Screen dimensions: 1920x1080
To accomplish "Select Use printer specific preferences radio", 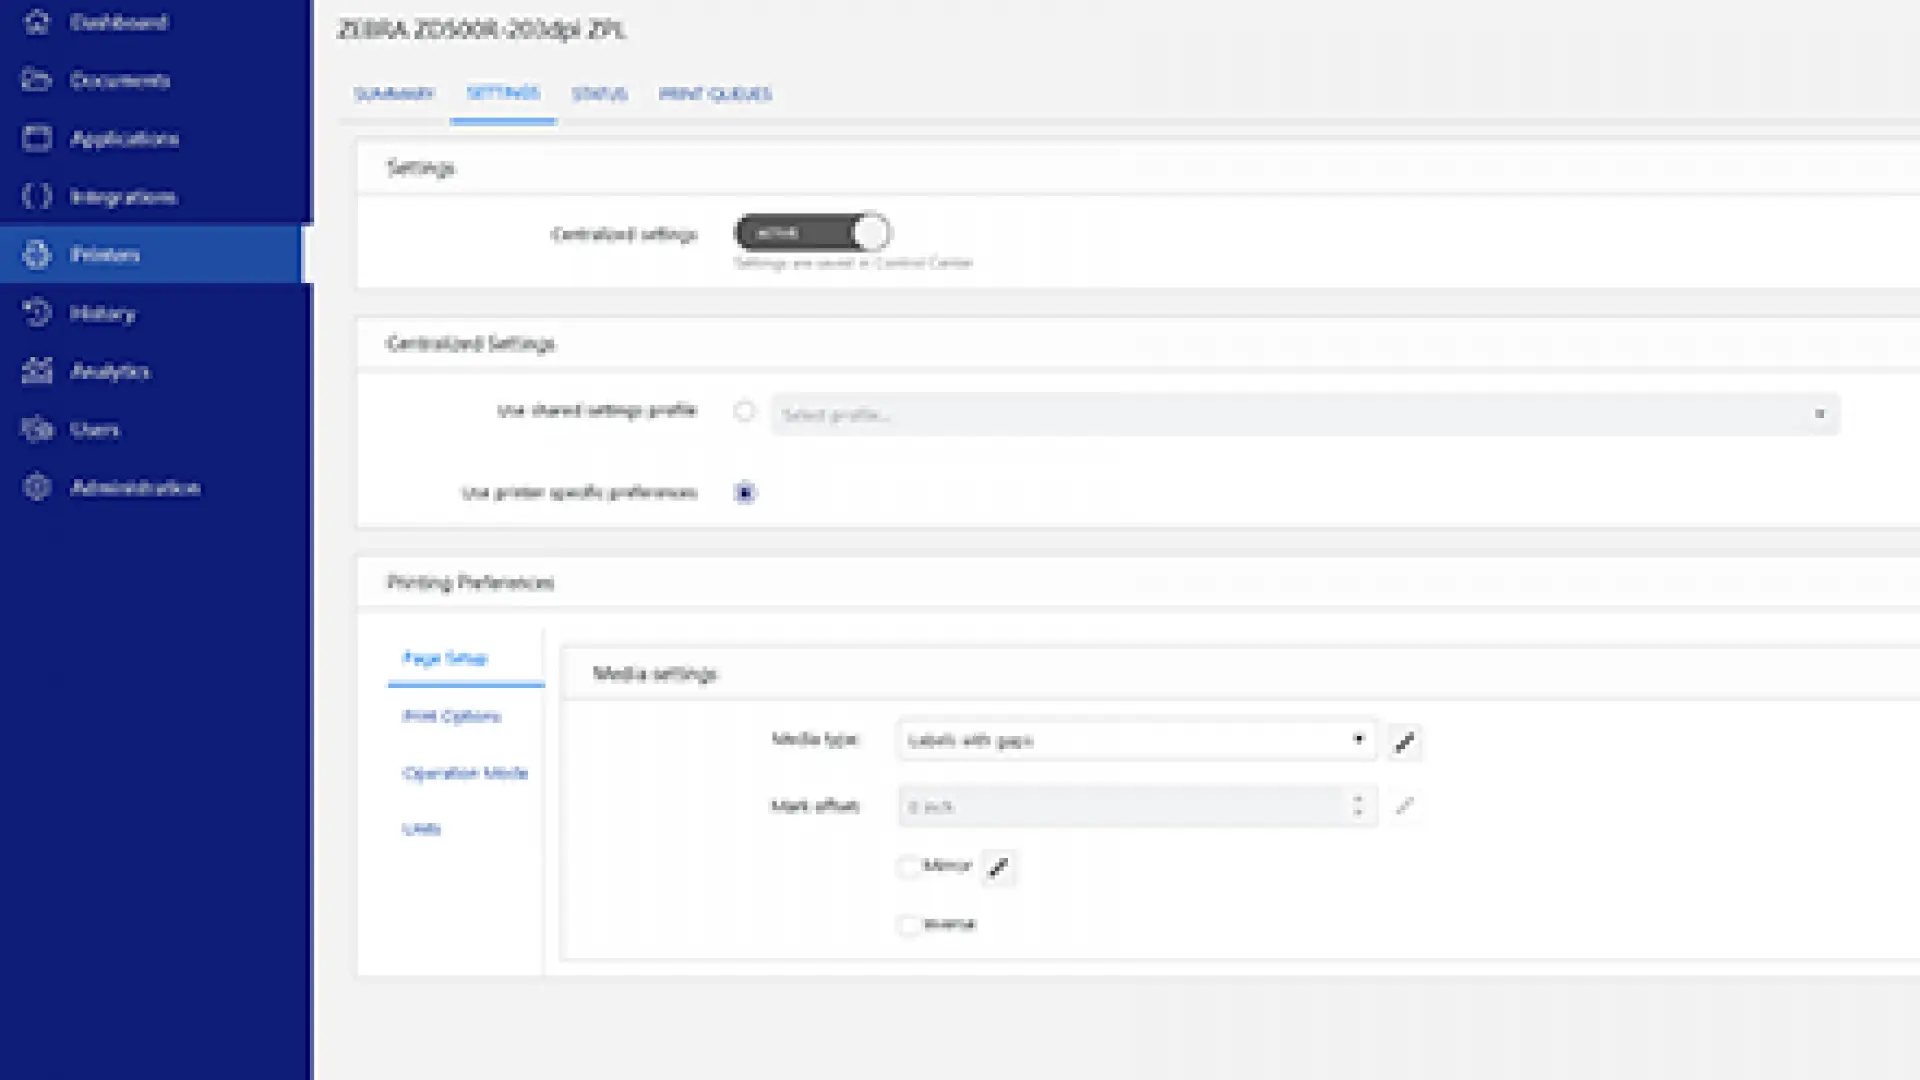I will (x=744, y=492).
